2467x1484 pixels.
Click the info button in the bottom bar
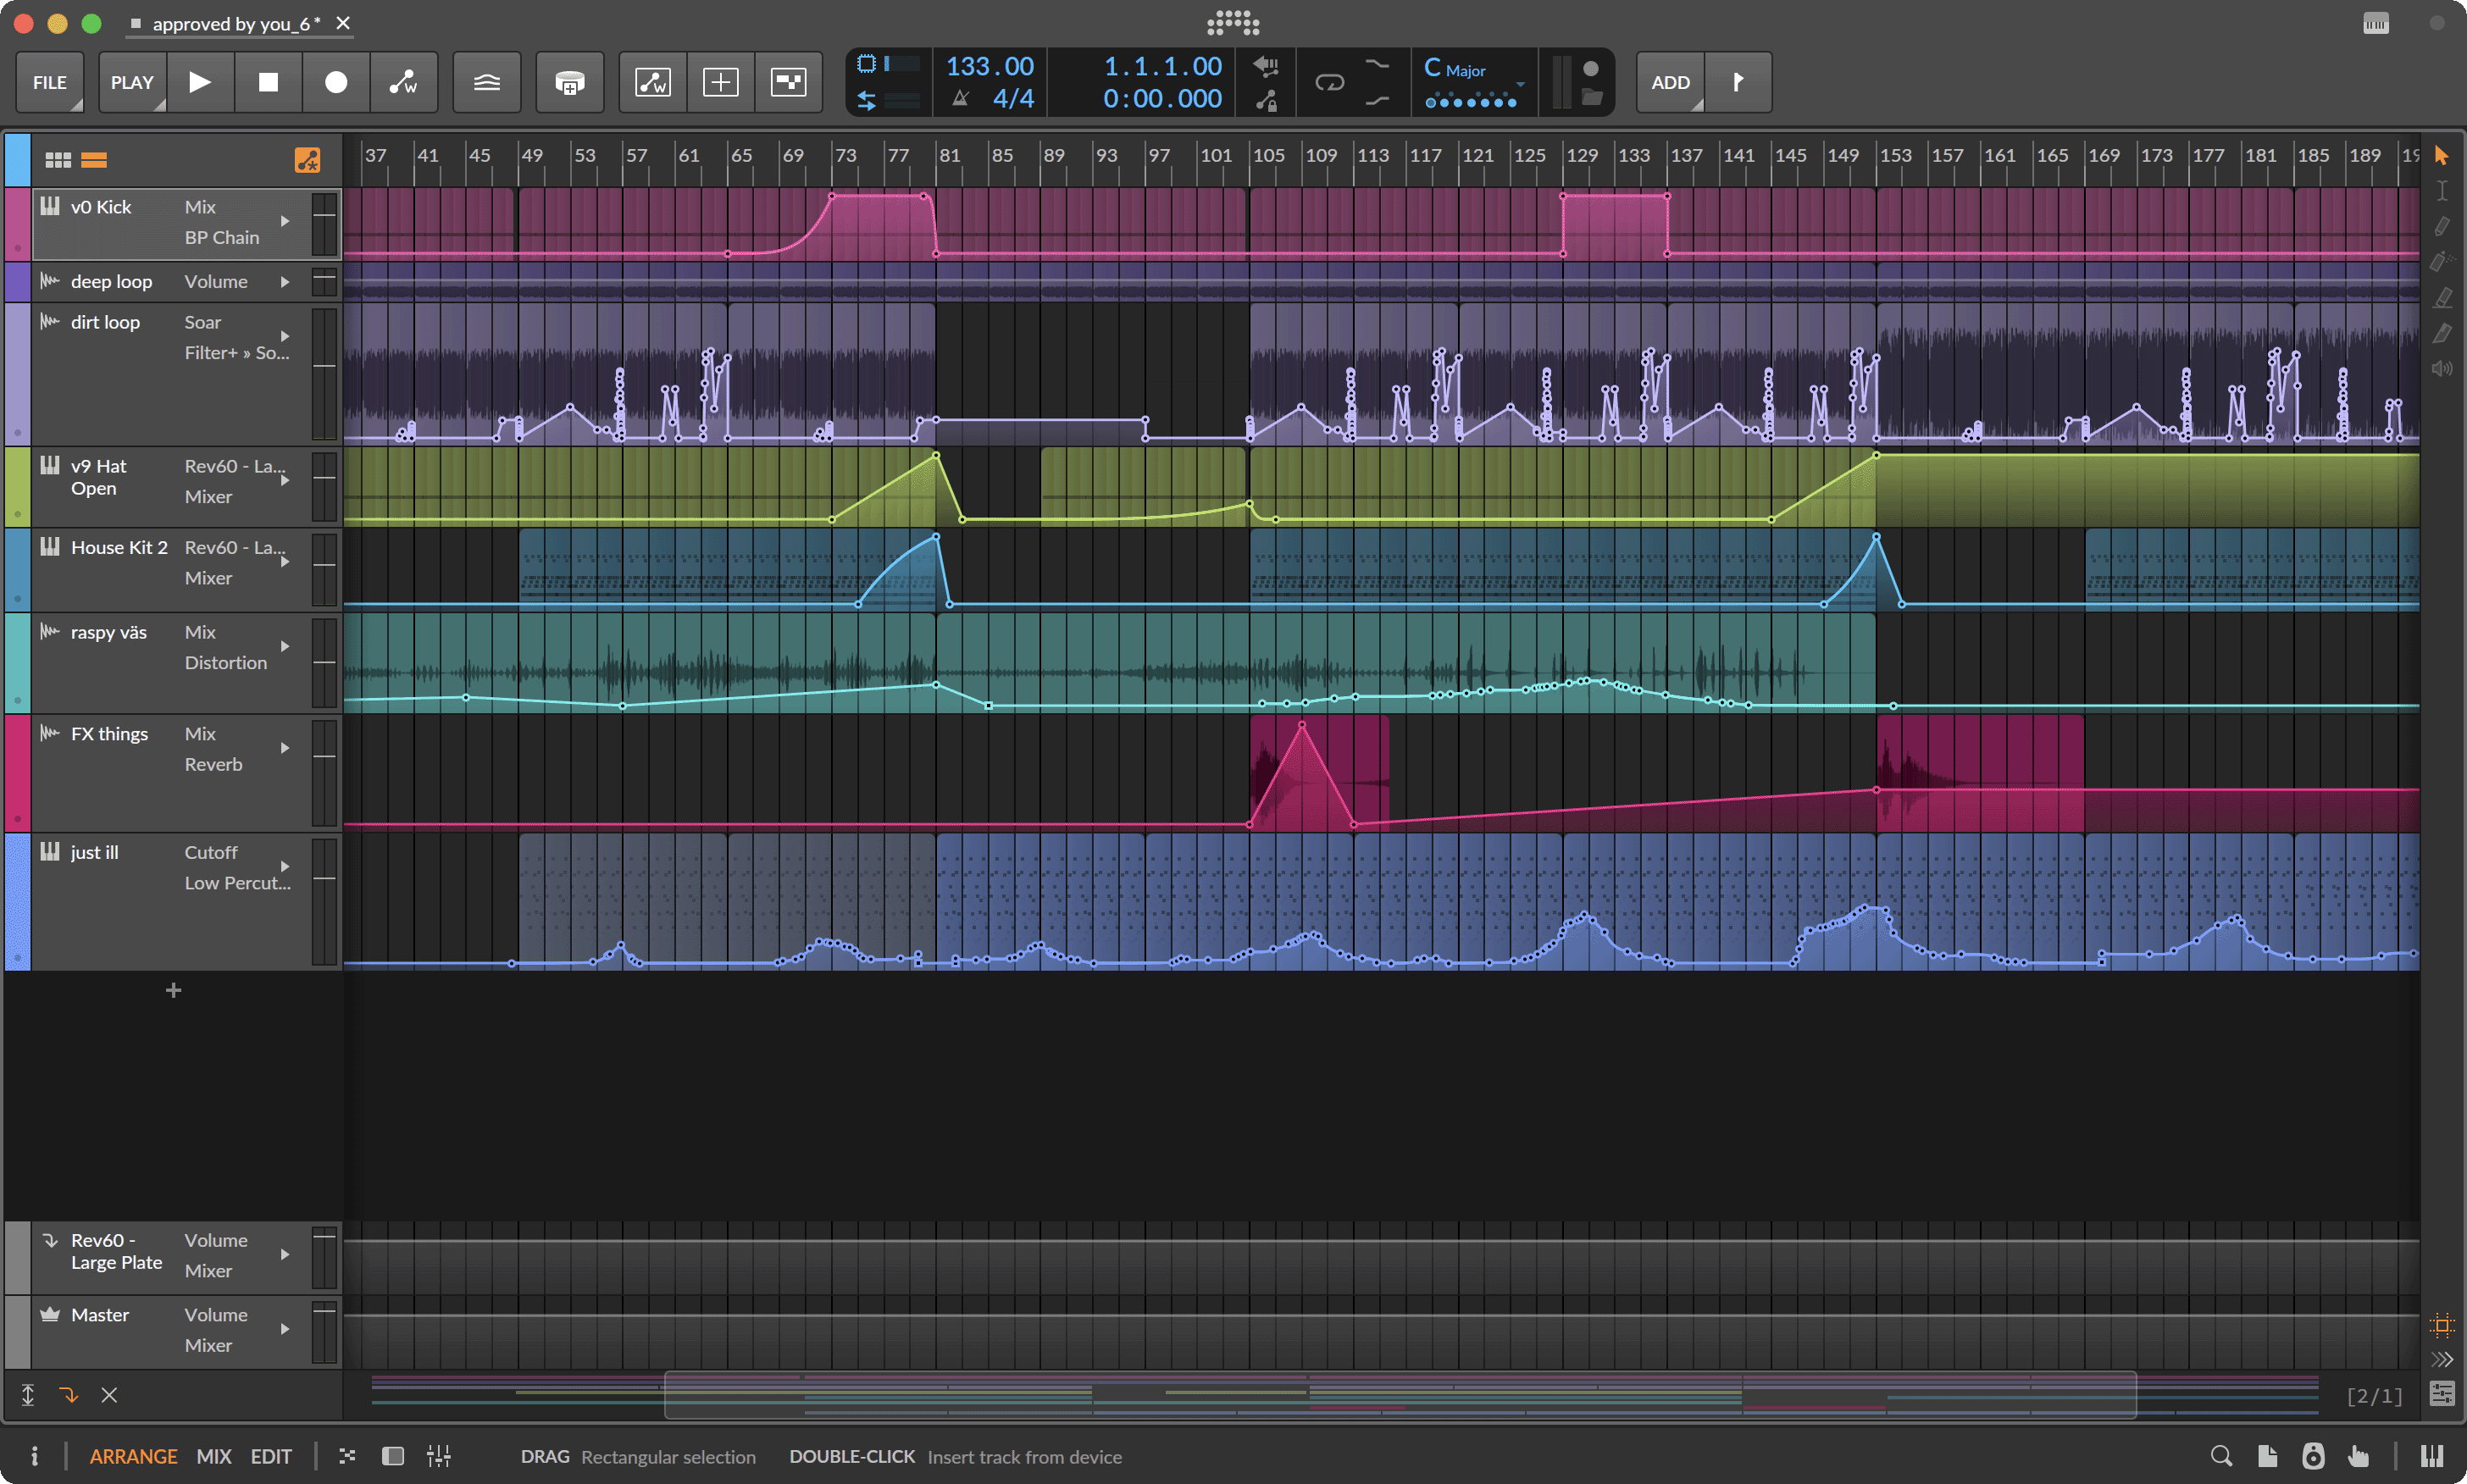pyautogui.click(x=36, y=1456)
